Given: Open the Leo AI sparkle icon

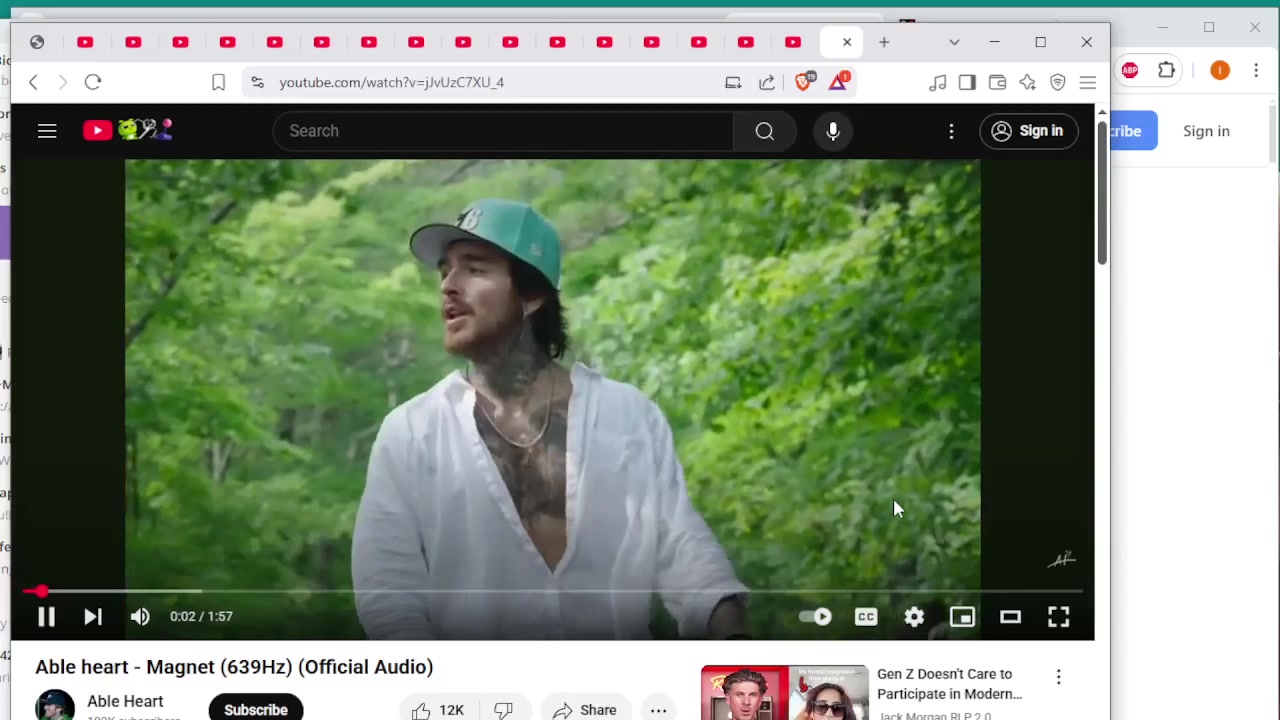Looking at the screenshot, I should click(1027, 82).
